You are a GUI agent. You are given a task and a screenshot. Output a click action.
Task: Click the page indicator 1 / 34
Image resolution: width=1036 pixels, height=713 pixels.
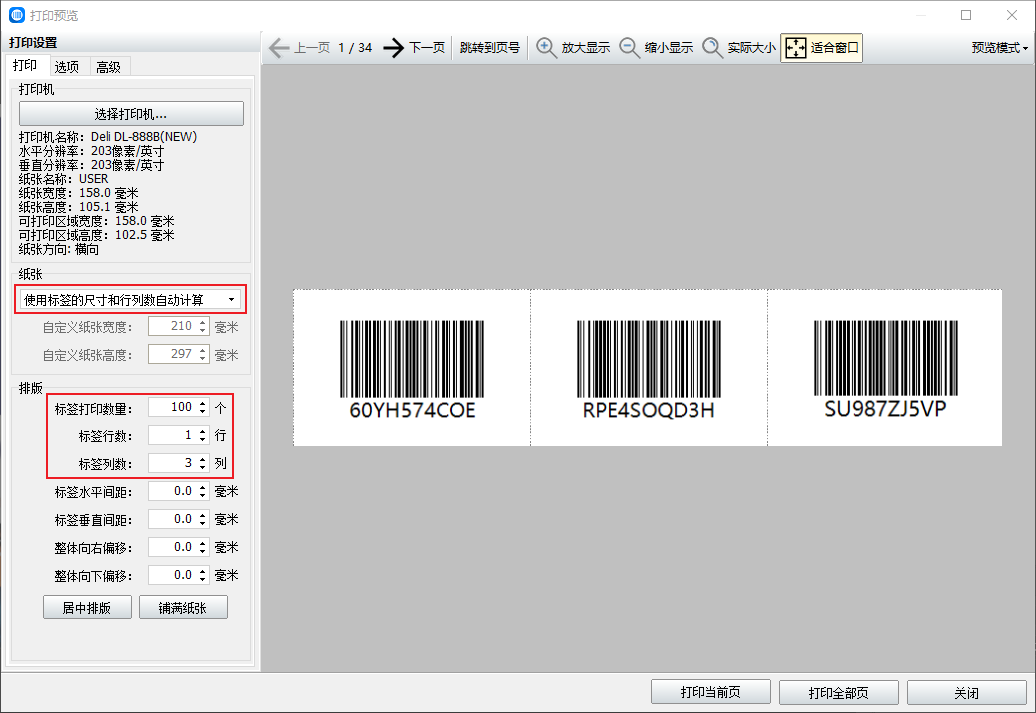point(355,48)
